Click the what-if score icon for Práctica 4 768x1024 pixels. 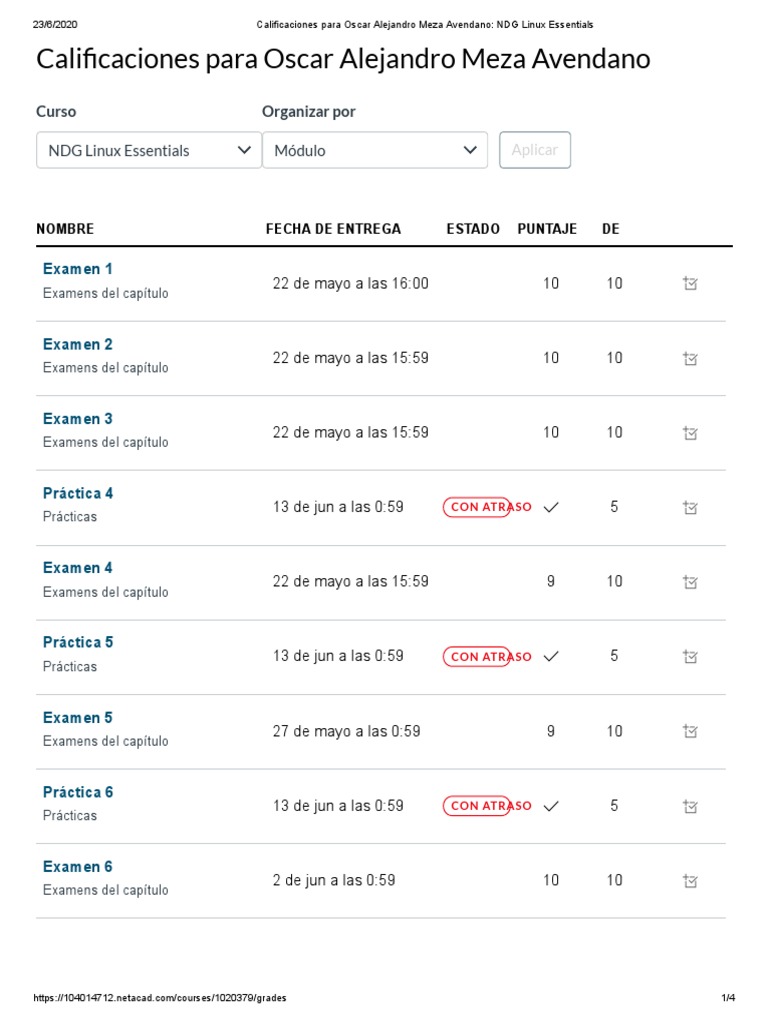[690, 507]
